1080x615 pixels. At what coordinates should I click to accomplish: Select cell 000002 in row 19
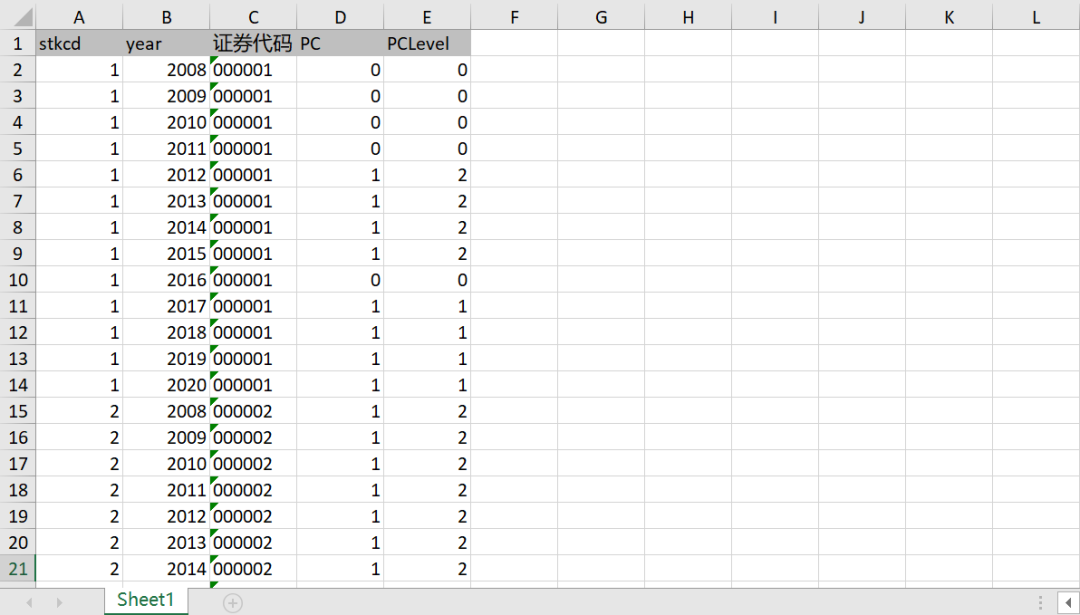(253, 517)
